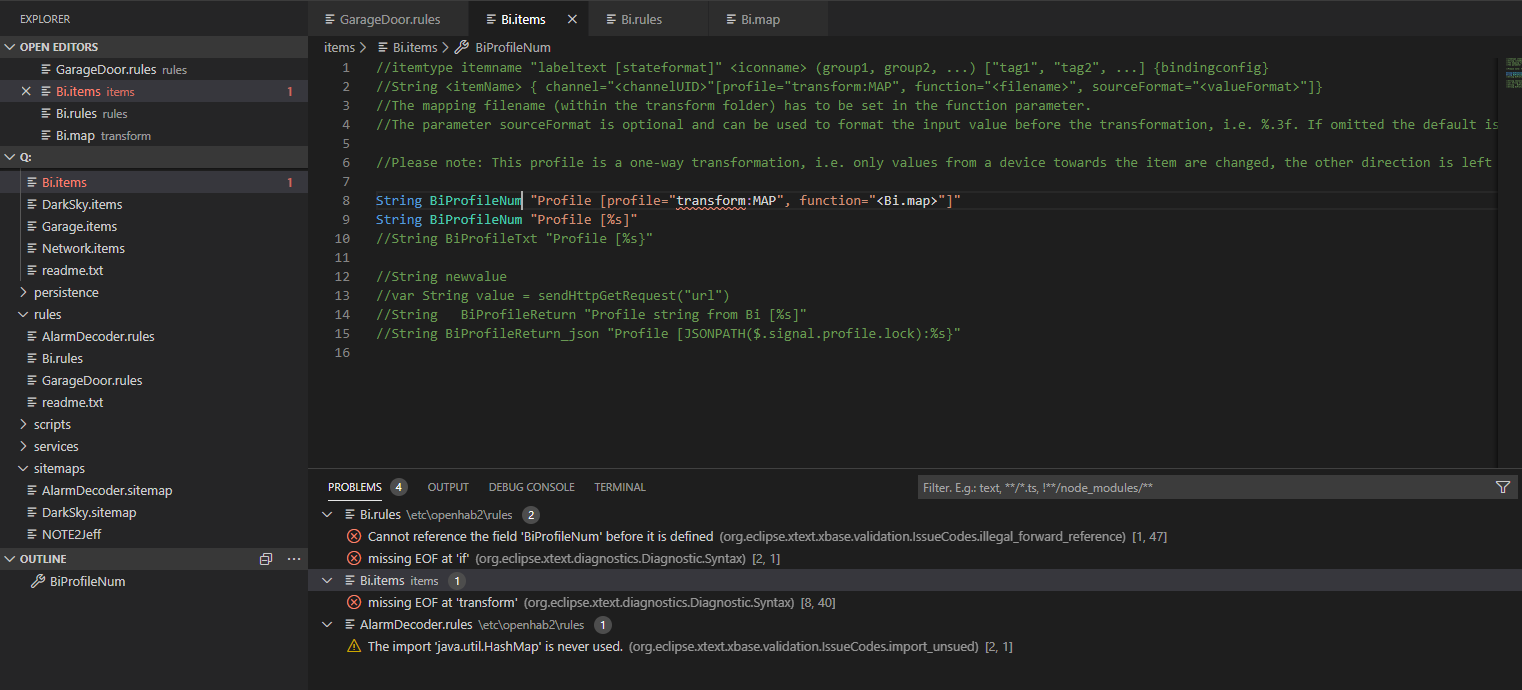Viewport: 1522px width, 690px height.
Task: Expand the persistence folder
Action: [25, 292]
